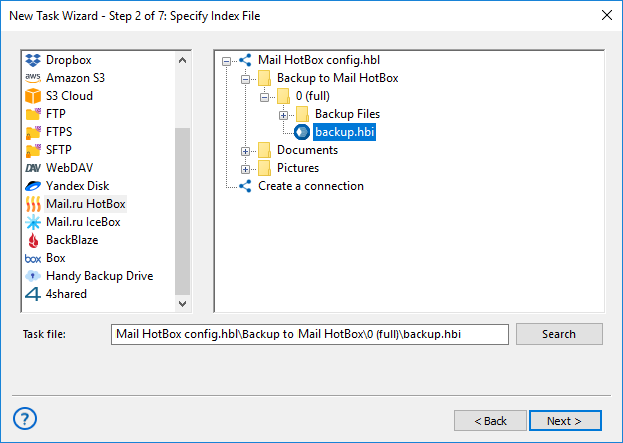Click the Backup Files folder icon
The image size is (623, 443).
(x=302, y=114)
